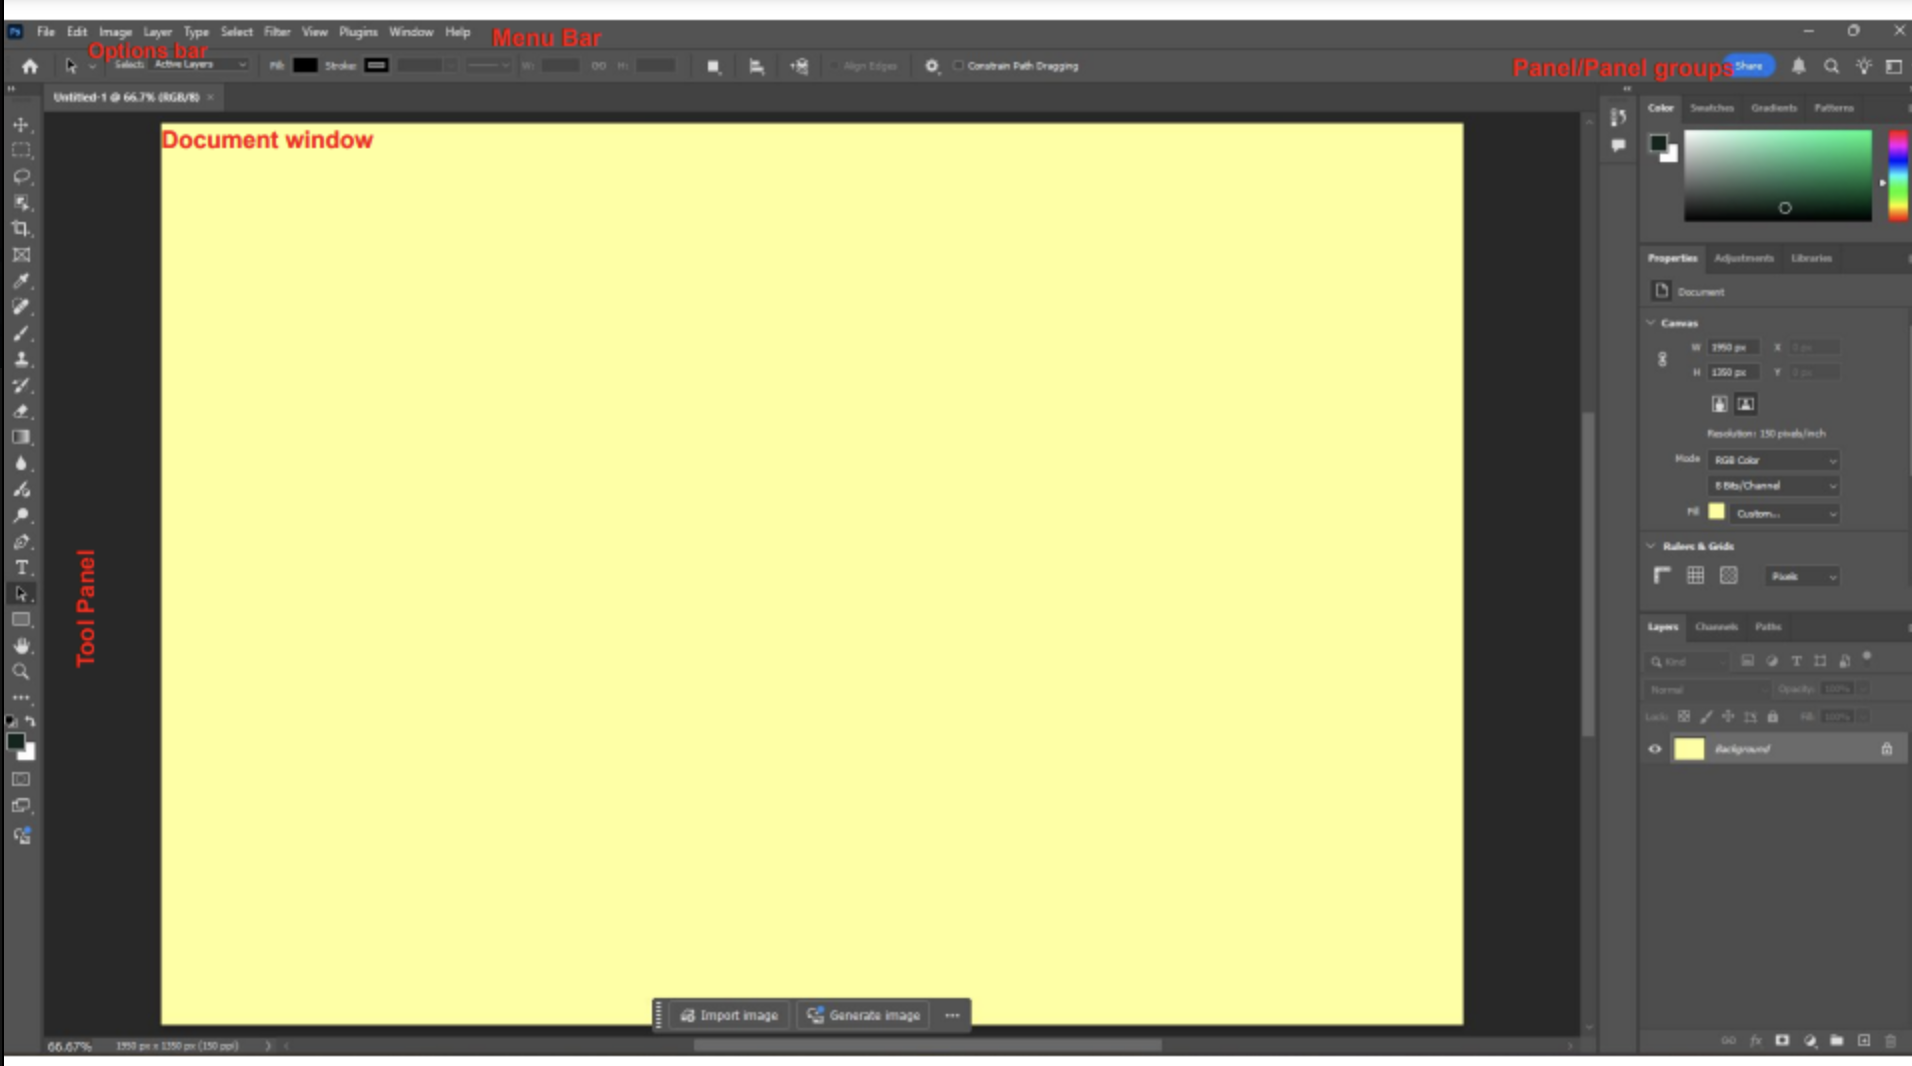Open the Window menu

411,32
